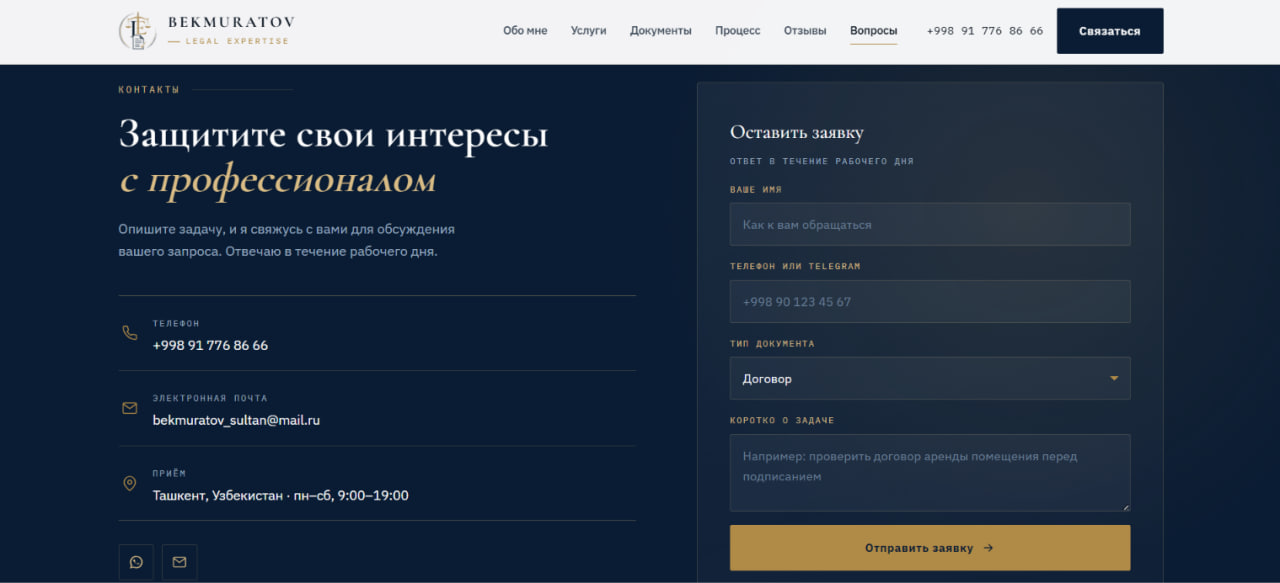Click the header phone number link

pos(985,31)
